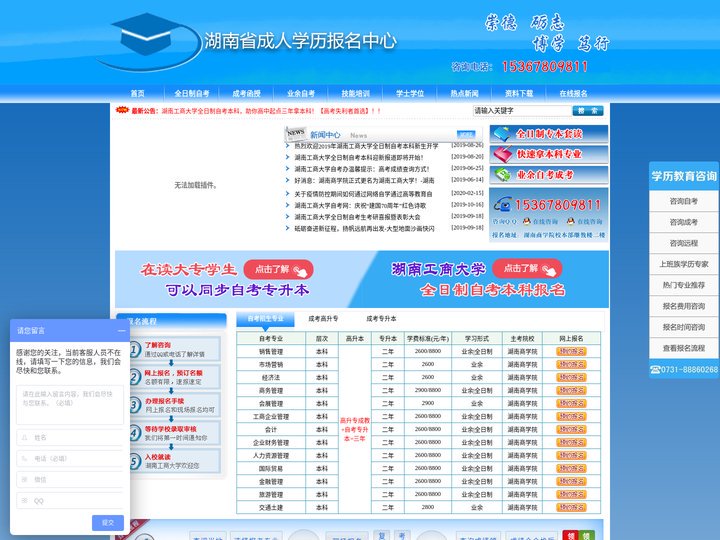Open news 湖南工商大学全日制自考本科迎新报道即将开始
720x540 pixels.
pyautogui.click(x=359, y=157)
